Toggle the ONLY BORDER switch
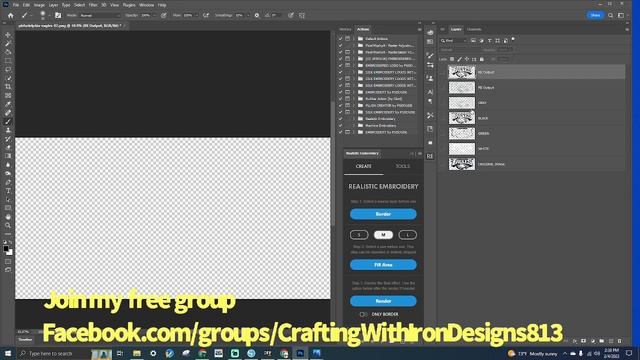640x360 pixels. (363, 314)
